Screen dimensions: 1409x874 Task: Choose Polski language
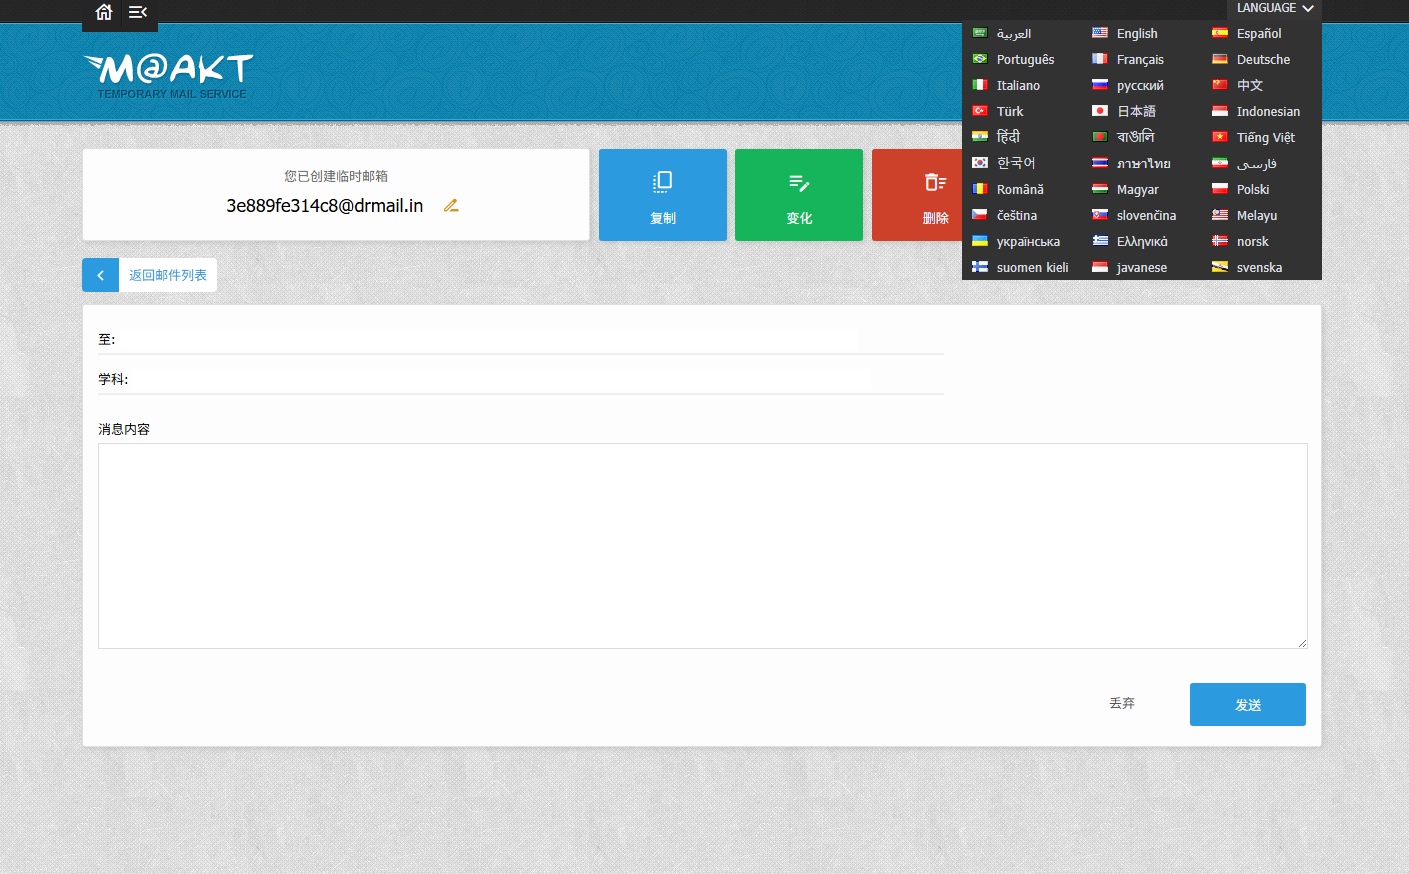pos(1241,190)
